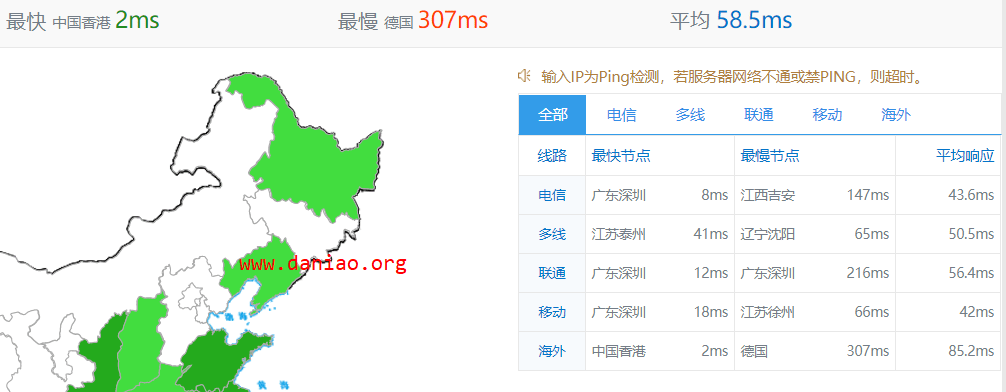
Task: Click the 多线 row label in table
Action: click(552, 234)
